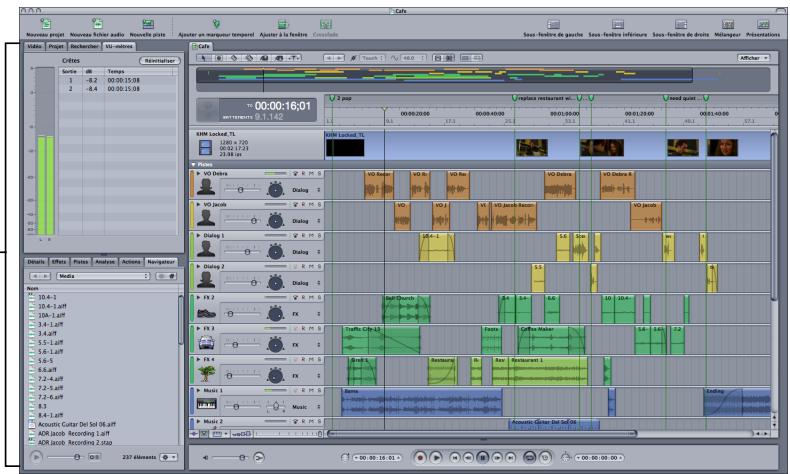Click the Réinitialiser button
Image resolution: width=790 pixels, height=474 pixels.
(x=160, y=60)
